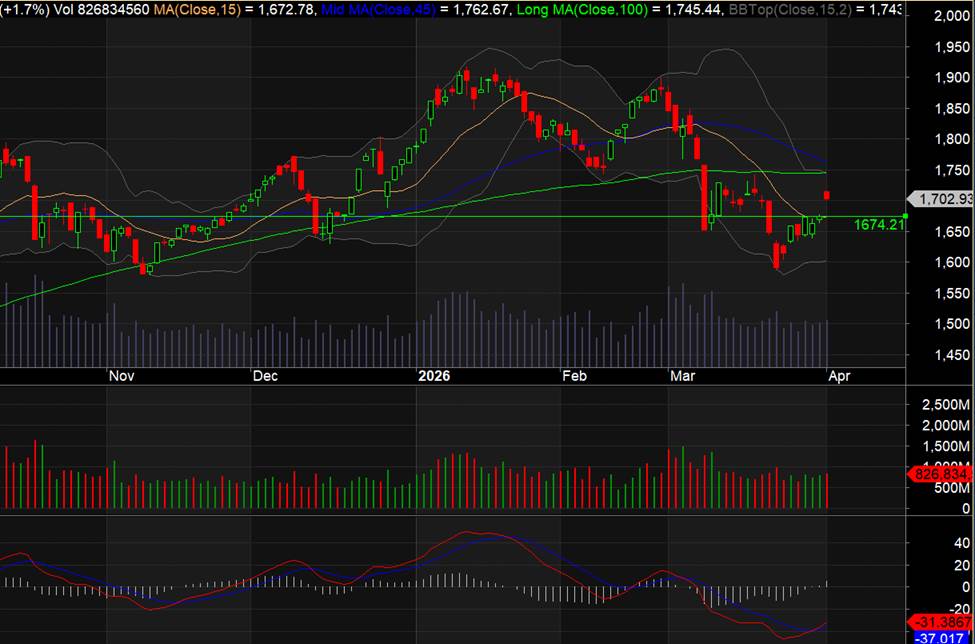Viewport: 975px width, 644px height.
Task: Select the red -31.3867 MACD value tag
Action: pos(942,622)
